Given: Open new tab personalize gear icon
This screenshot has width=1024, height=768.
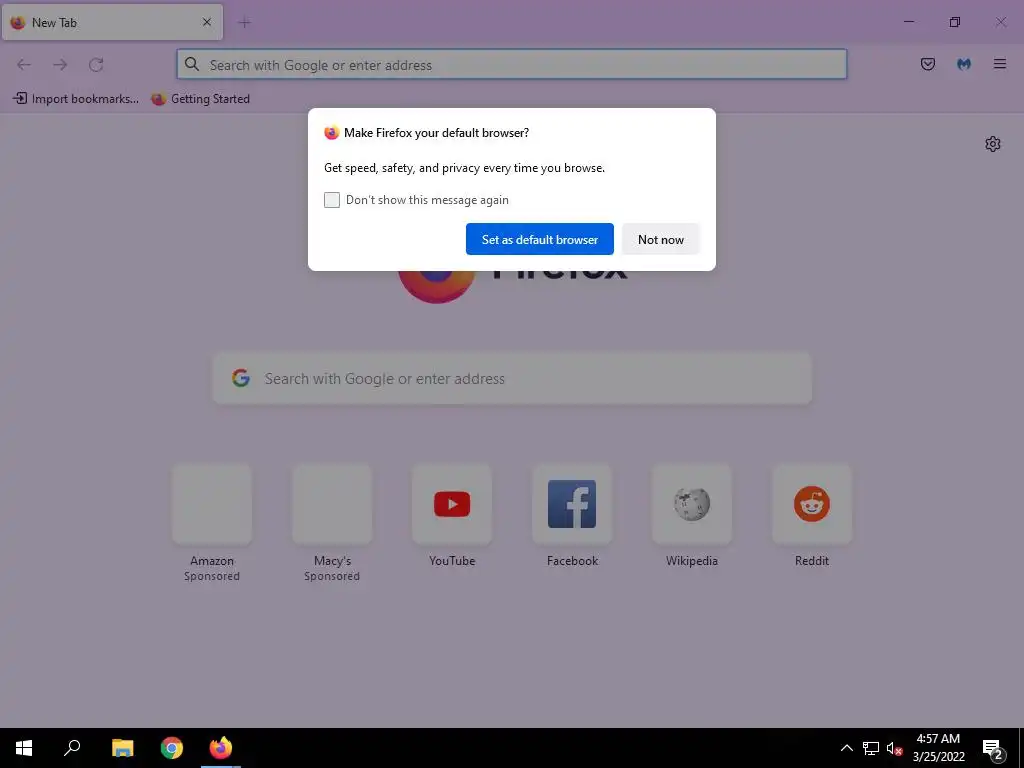Looking at the screenshot, I should 993,144.
